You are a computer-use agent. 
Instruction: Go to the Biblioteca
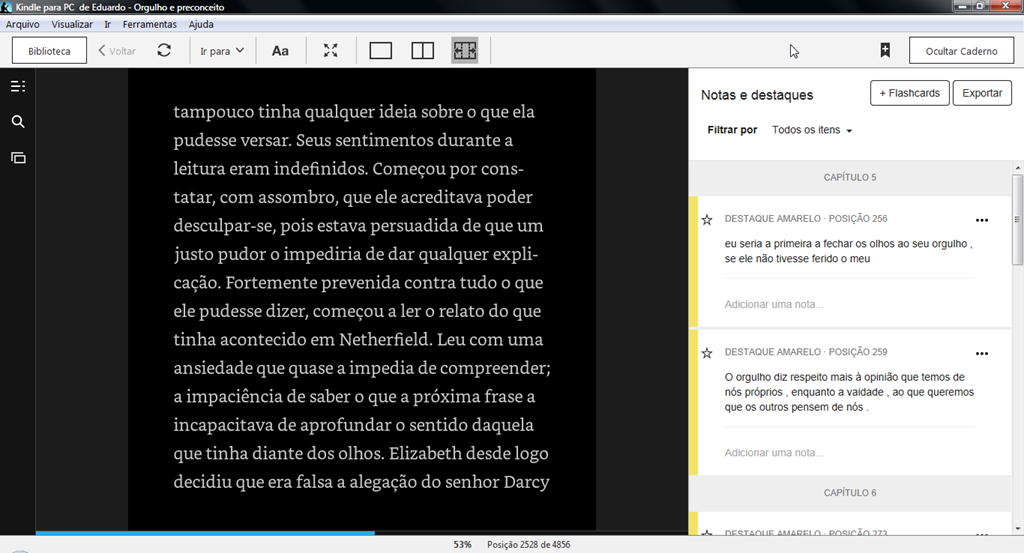49,51
